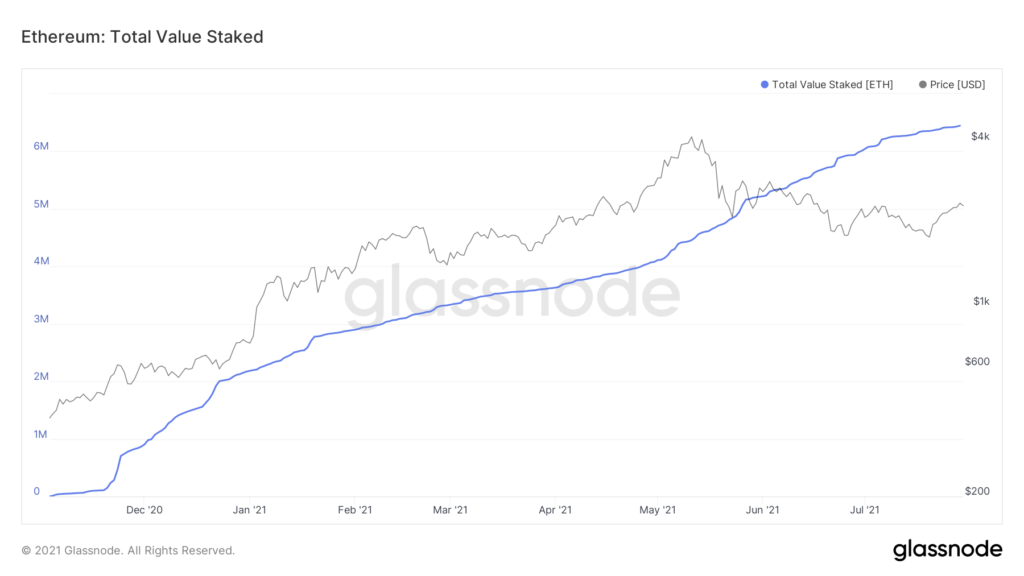Select the Dec '20 x-axis label

(144, 510)
